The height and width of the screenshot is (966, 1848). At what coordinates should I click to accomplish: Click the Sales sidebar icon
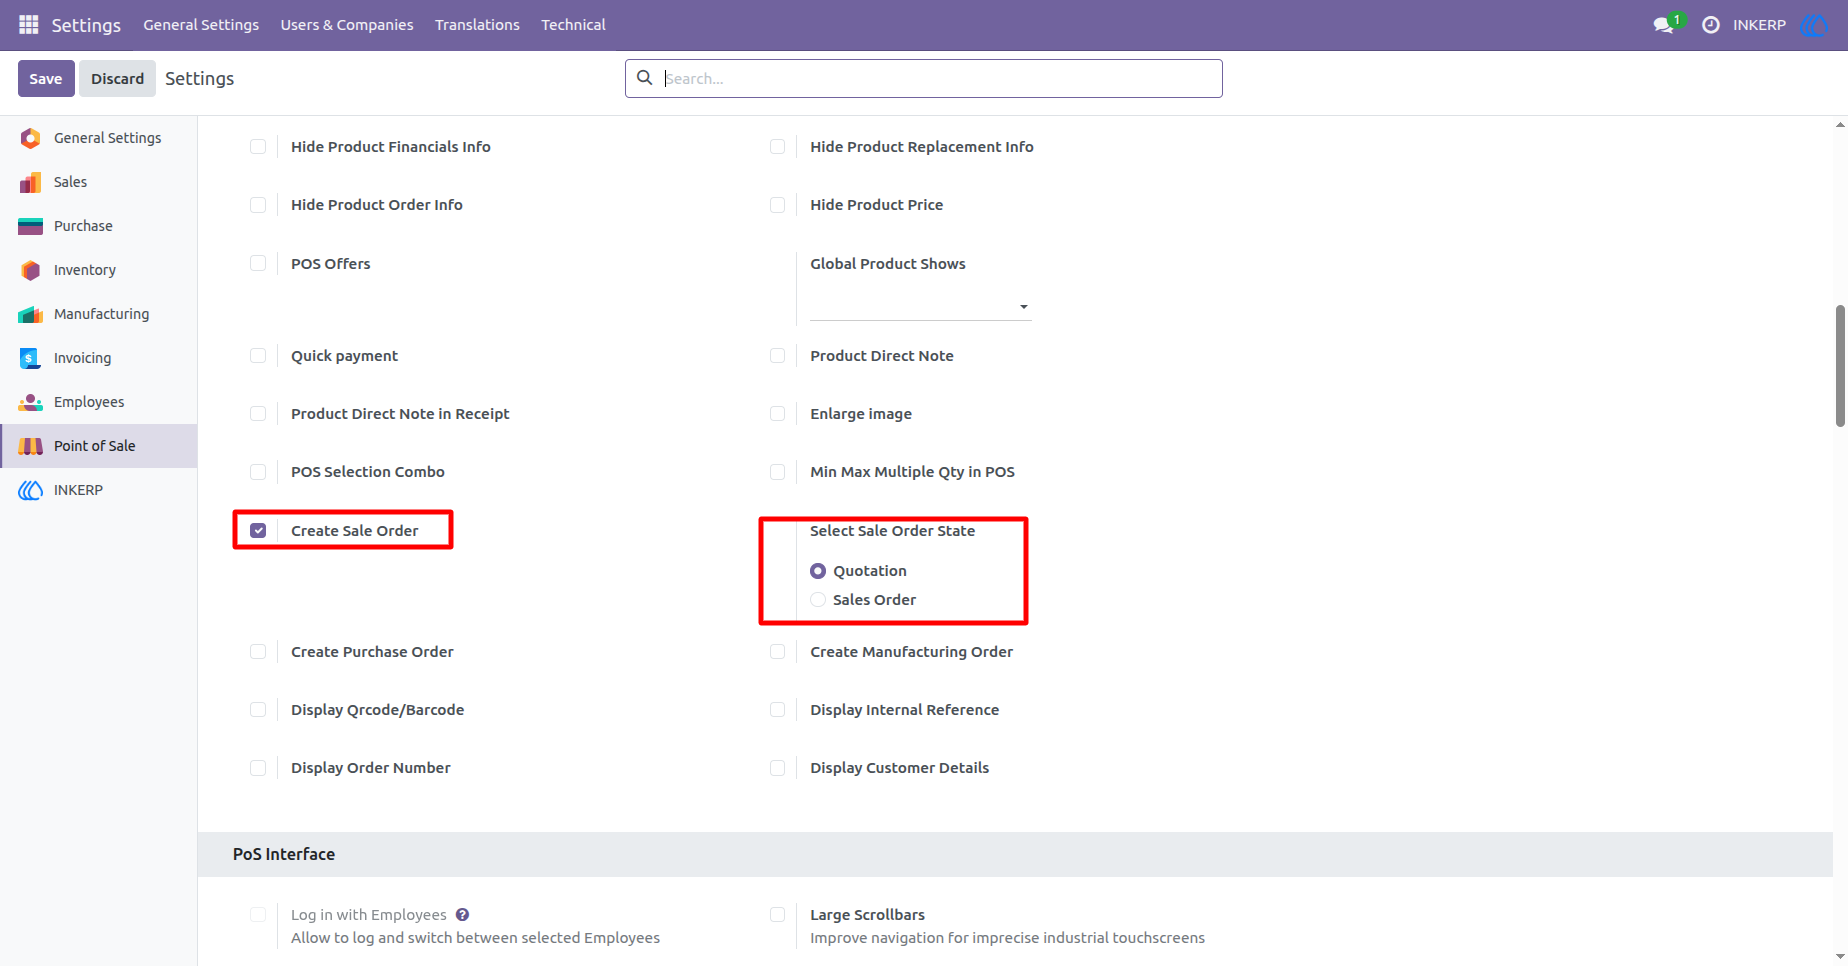(x=31, y=182)
